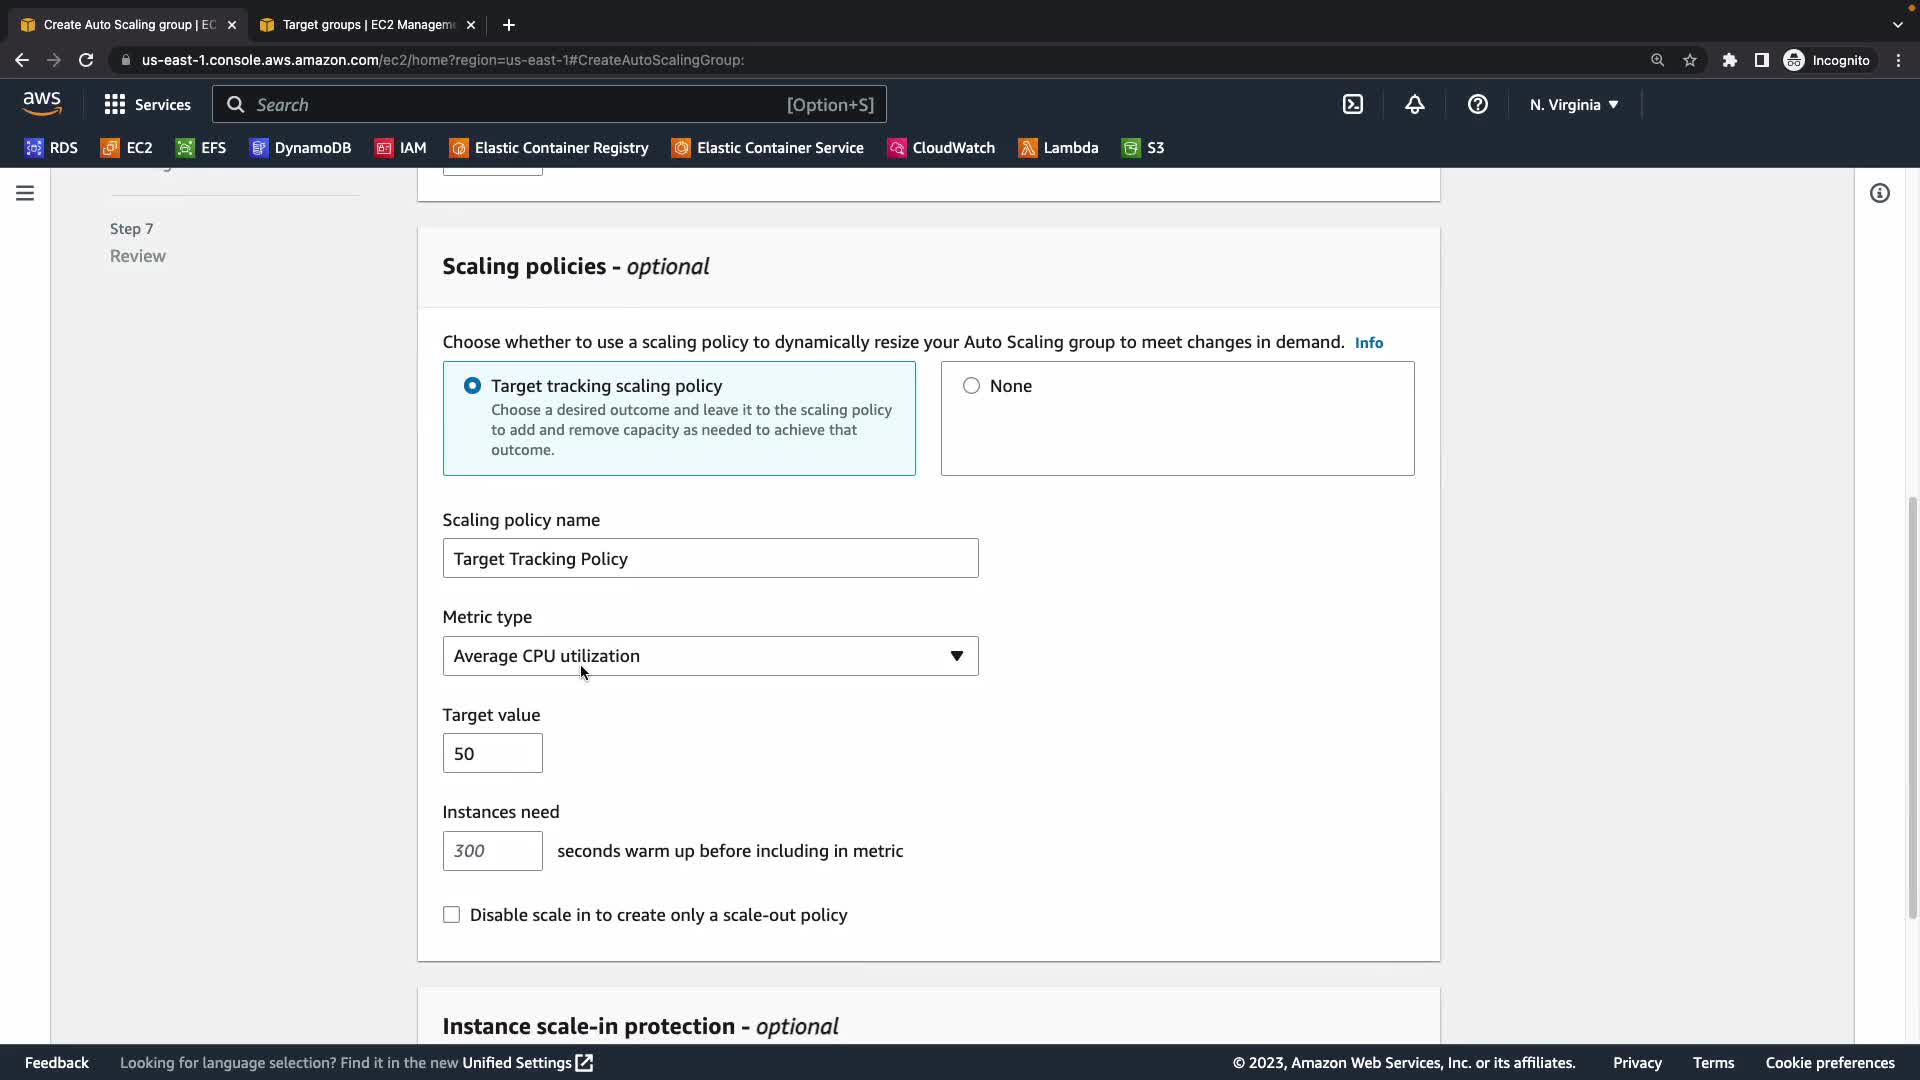Check Disable scale in checkbox
This screenshot has height=1080, width=1920.
point(452,915)
